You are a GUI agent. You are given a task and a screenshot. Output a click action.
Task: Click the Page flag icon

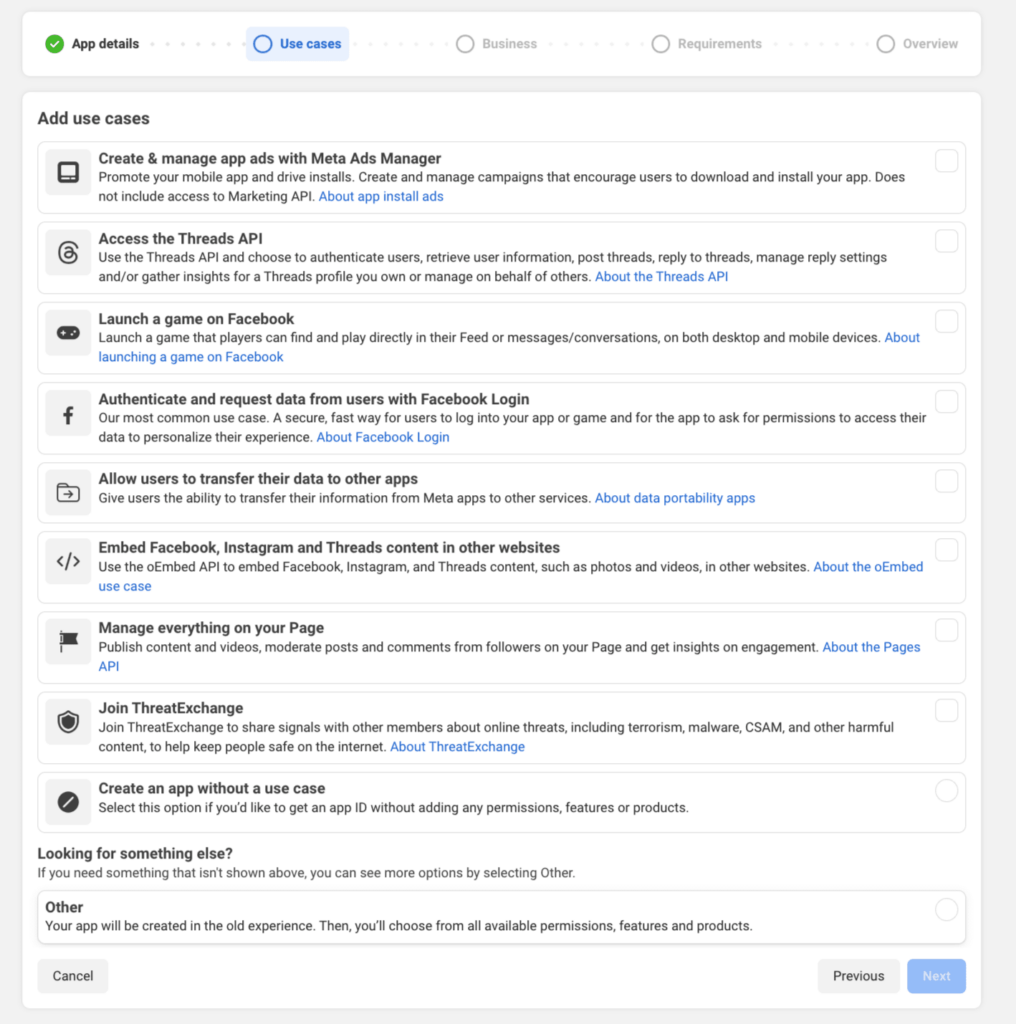click(68, 642)
